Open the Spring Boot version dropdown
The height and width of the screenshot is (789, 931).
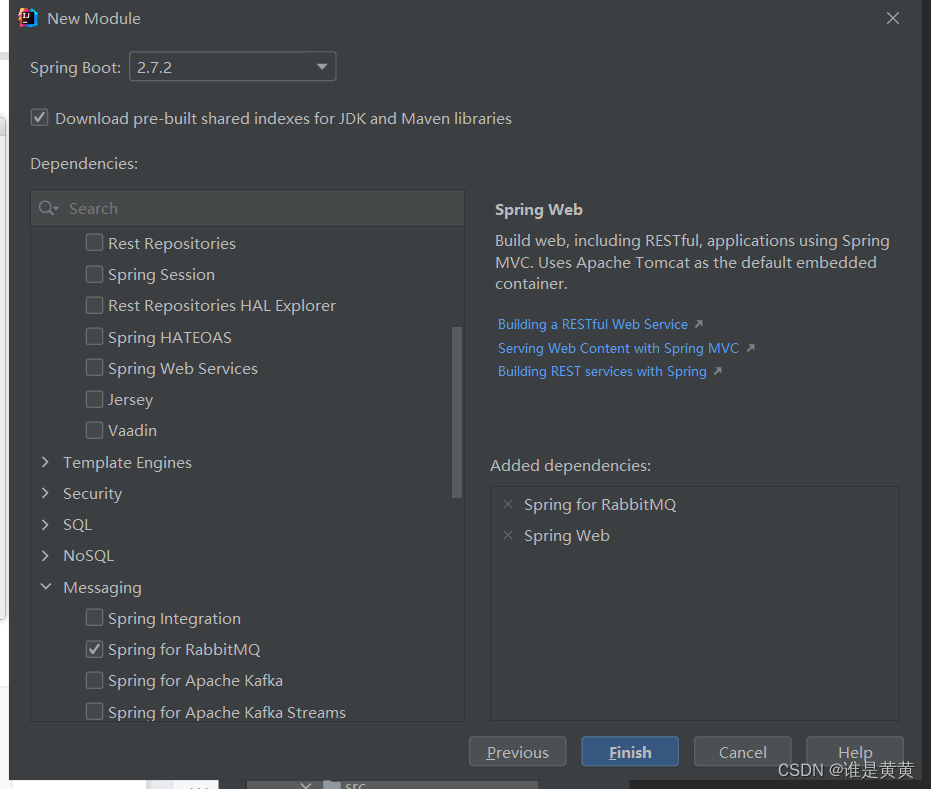232,66
